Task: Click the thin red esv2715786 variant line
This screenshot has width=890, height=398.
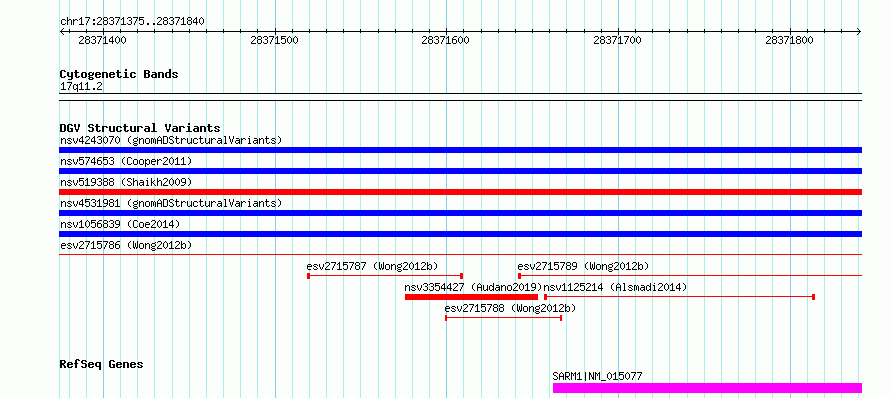Action: (x=460, y=255)
